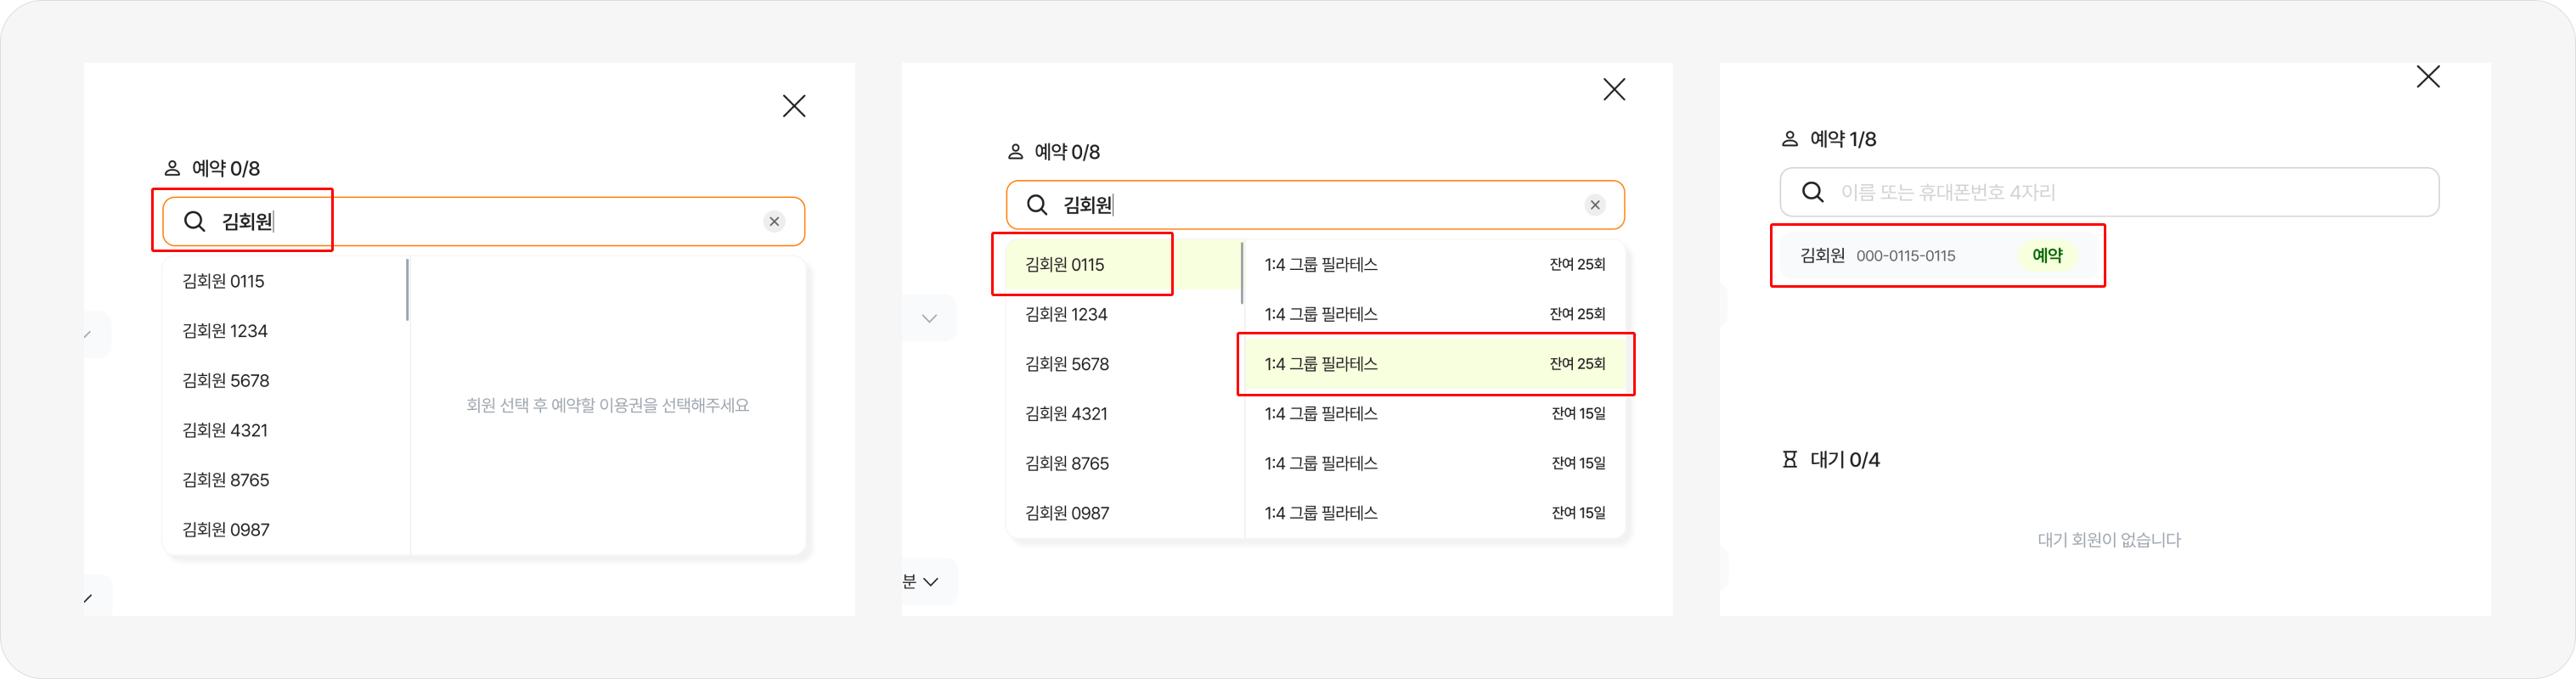Screen dimensions: 2576x679
Task: Select 김회원 8765 in the first panel's list
Action: coord(226,480)
